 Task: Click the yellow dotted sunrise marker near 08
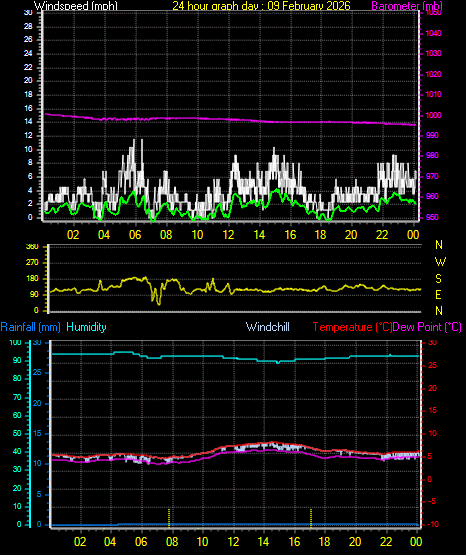point(169,518)
